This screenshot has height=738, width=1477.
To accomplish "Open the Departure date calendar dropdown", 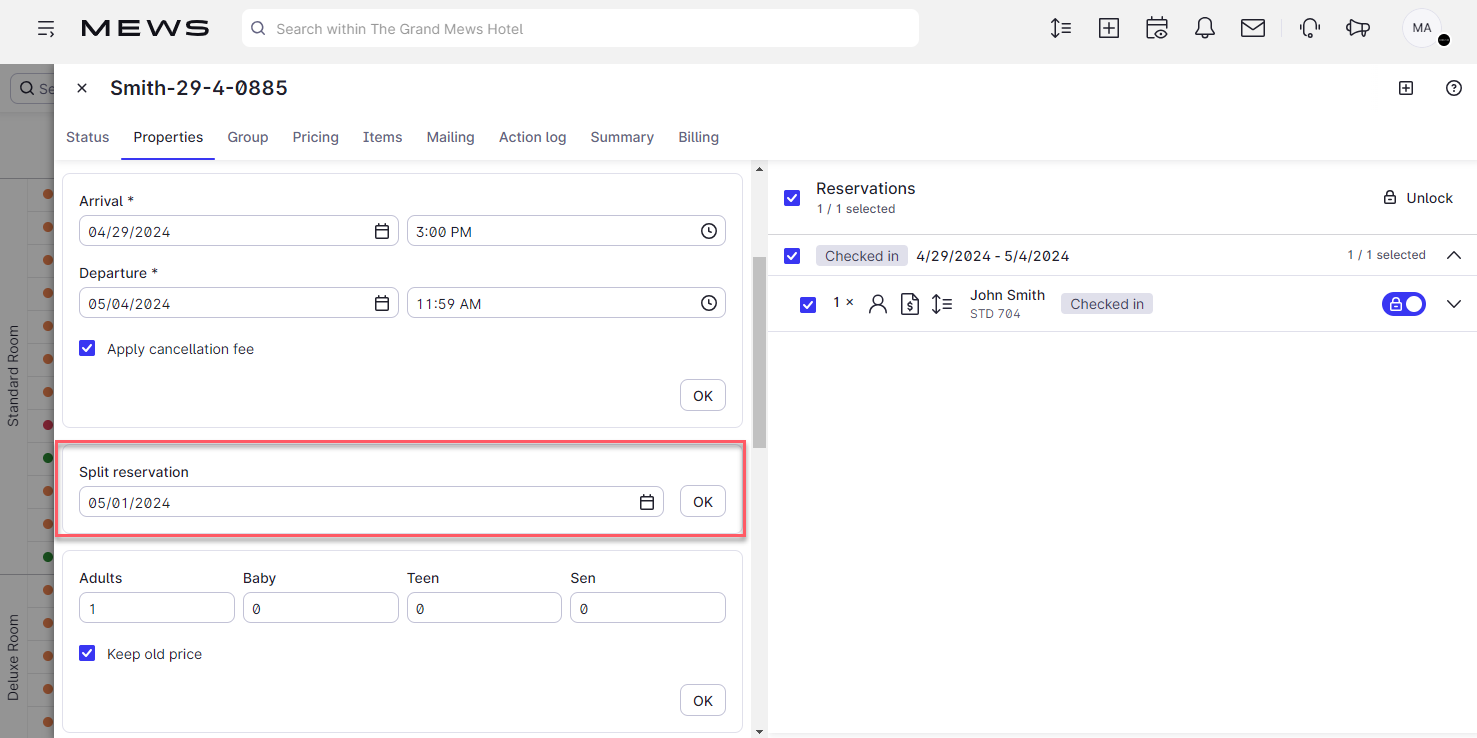I will tap(381, 303).
